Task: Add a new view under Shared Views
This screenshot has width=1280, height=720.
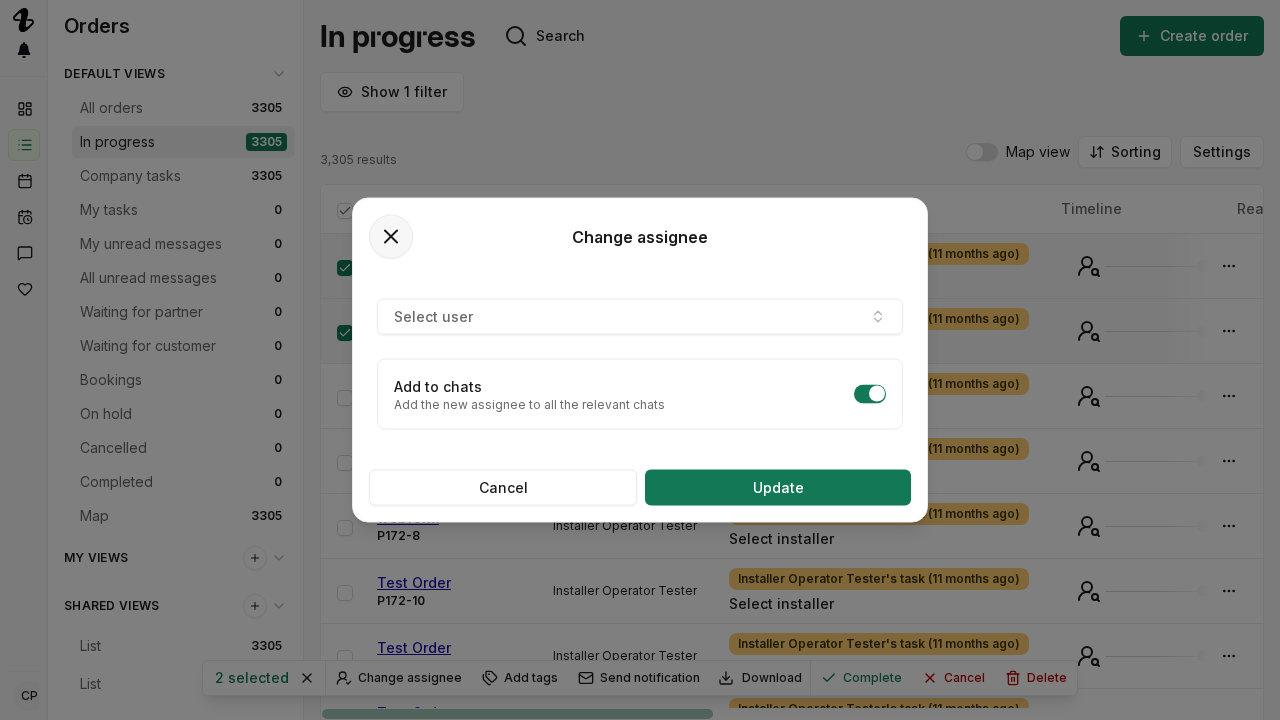Action: pyautogui.click(x=255, y=606)
